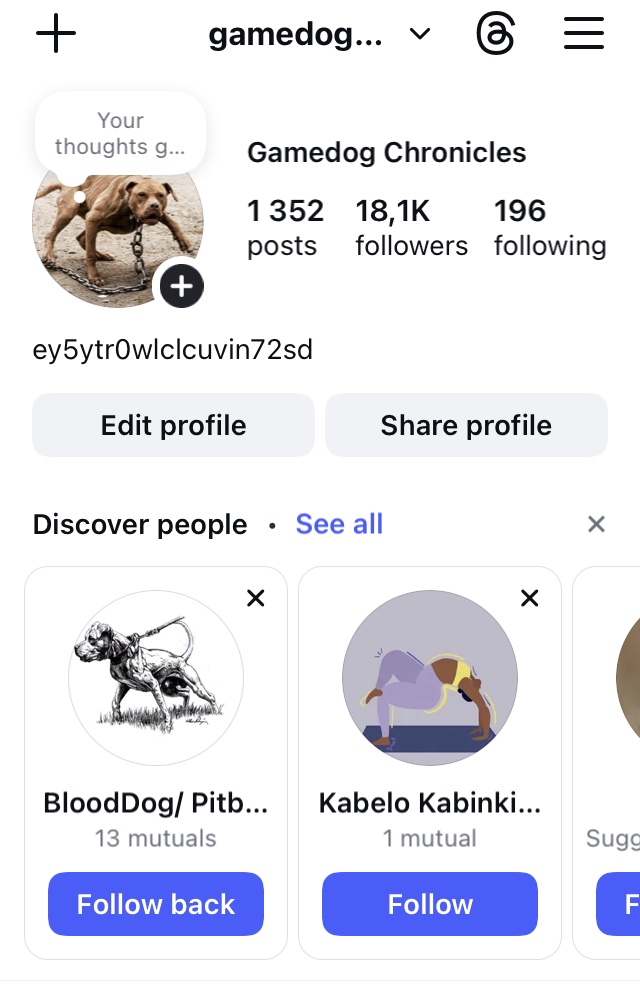Viewport: 640px width, 1004px height.
Task: Add story using plus badge on profile photo
Action: (182, 286)
